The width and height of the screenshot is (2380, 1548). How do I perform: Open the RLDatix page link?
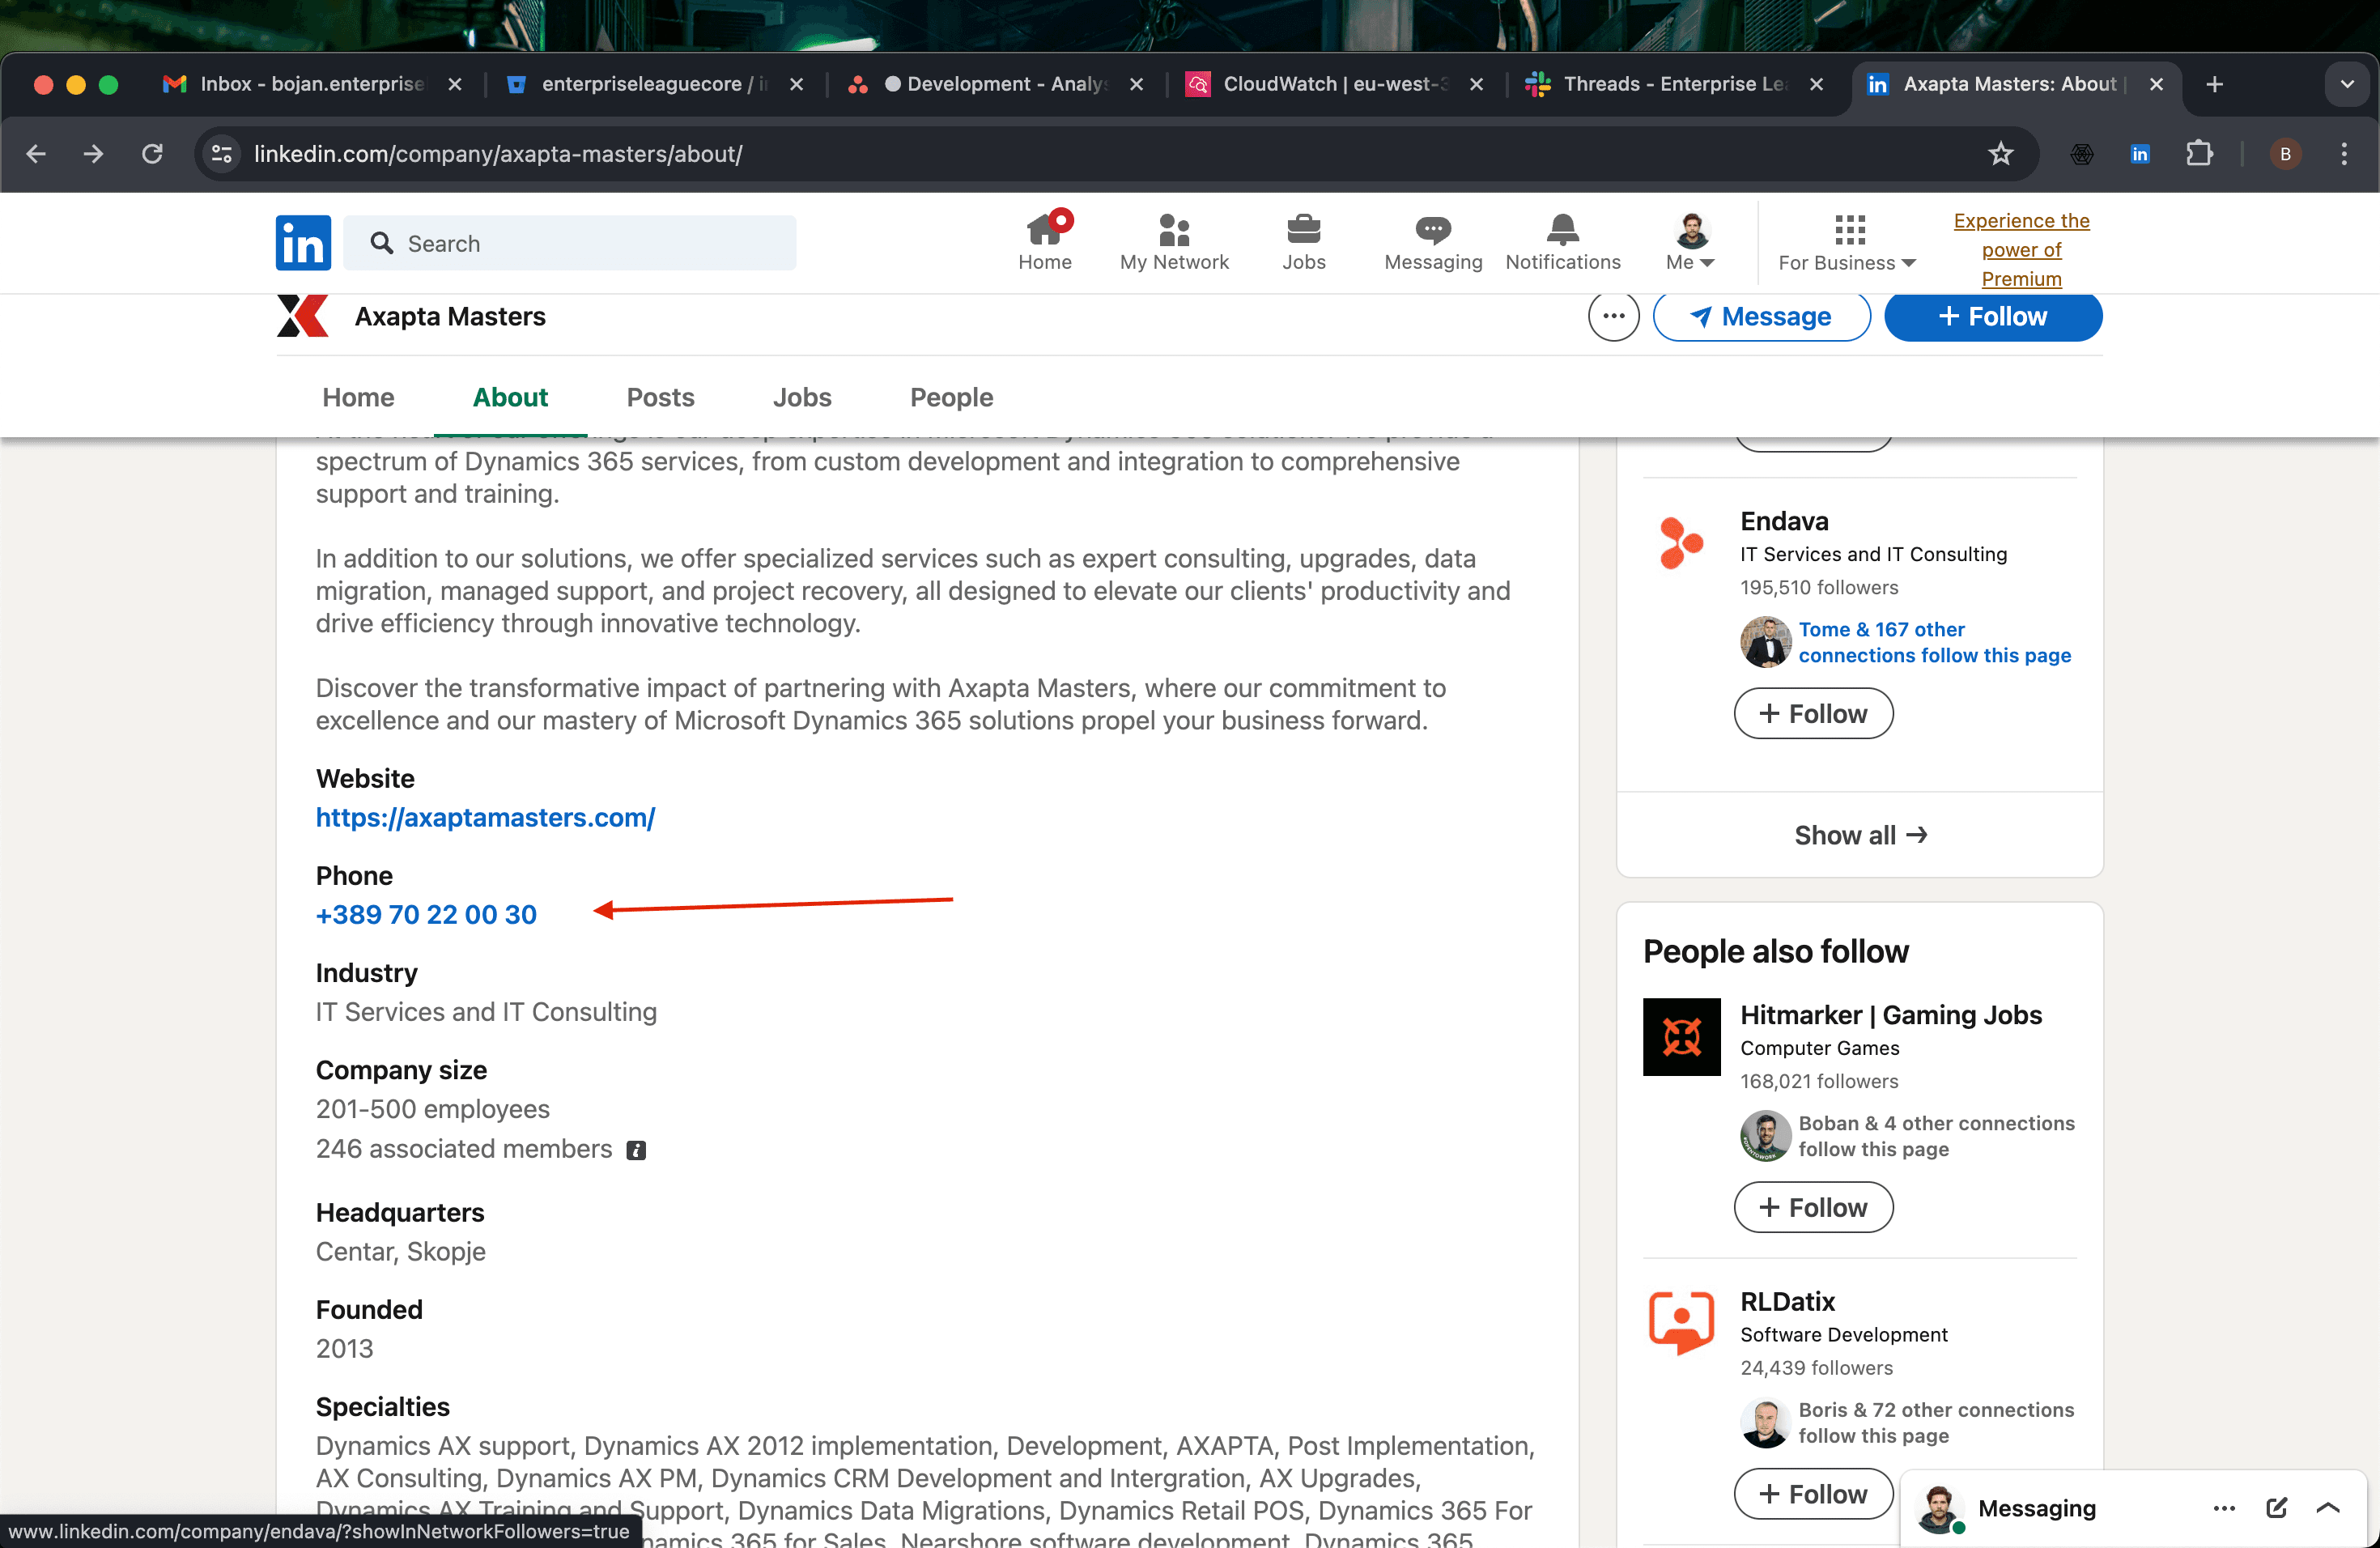tap(1787, 1301)
